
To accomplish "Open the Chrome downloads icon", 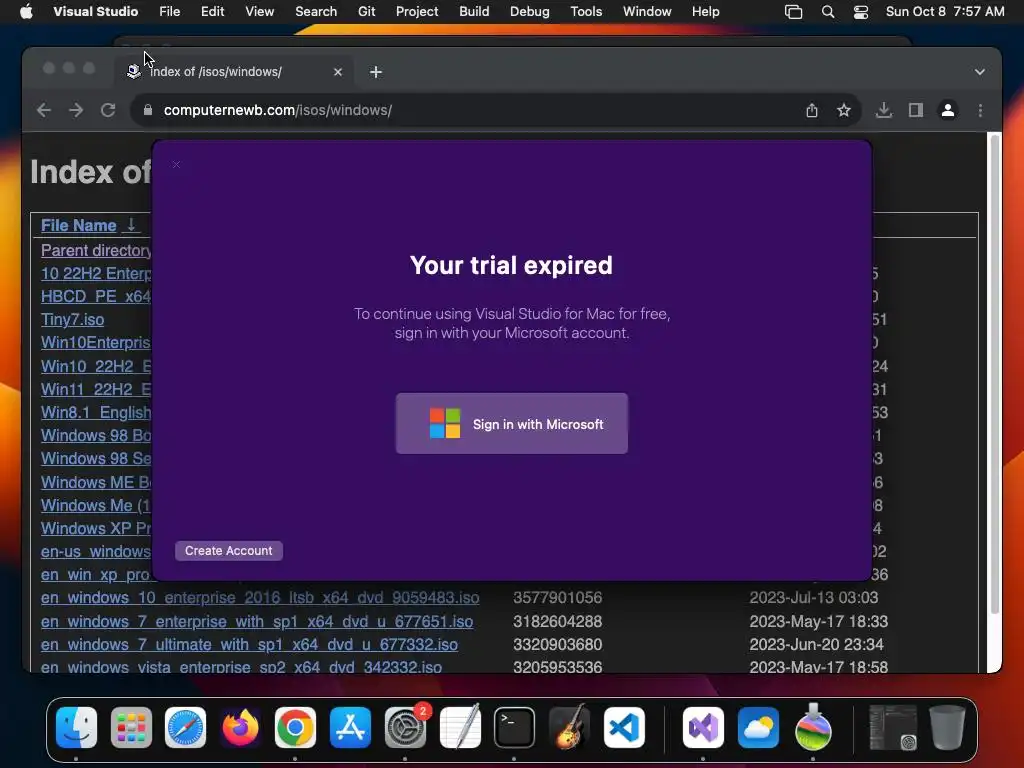I will pos(884,110).
